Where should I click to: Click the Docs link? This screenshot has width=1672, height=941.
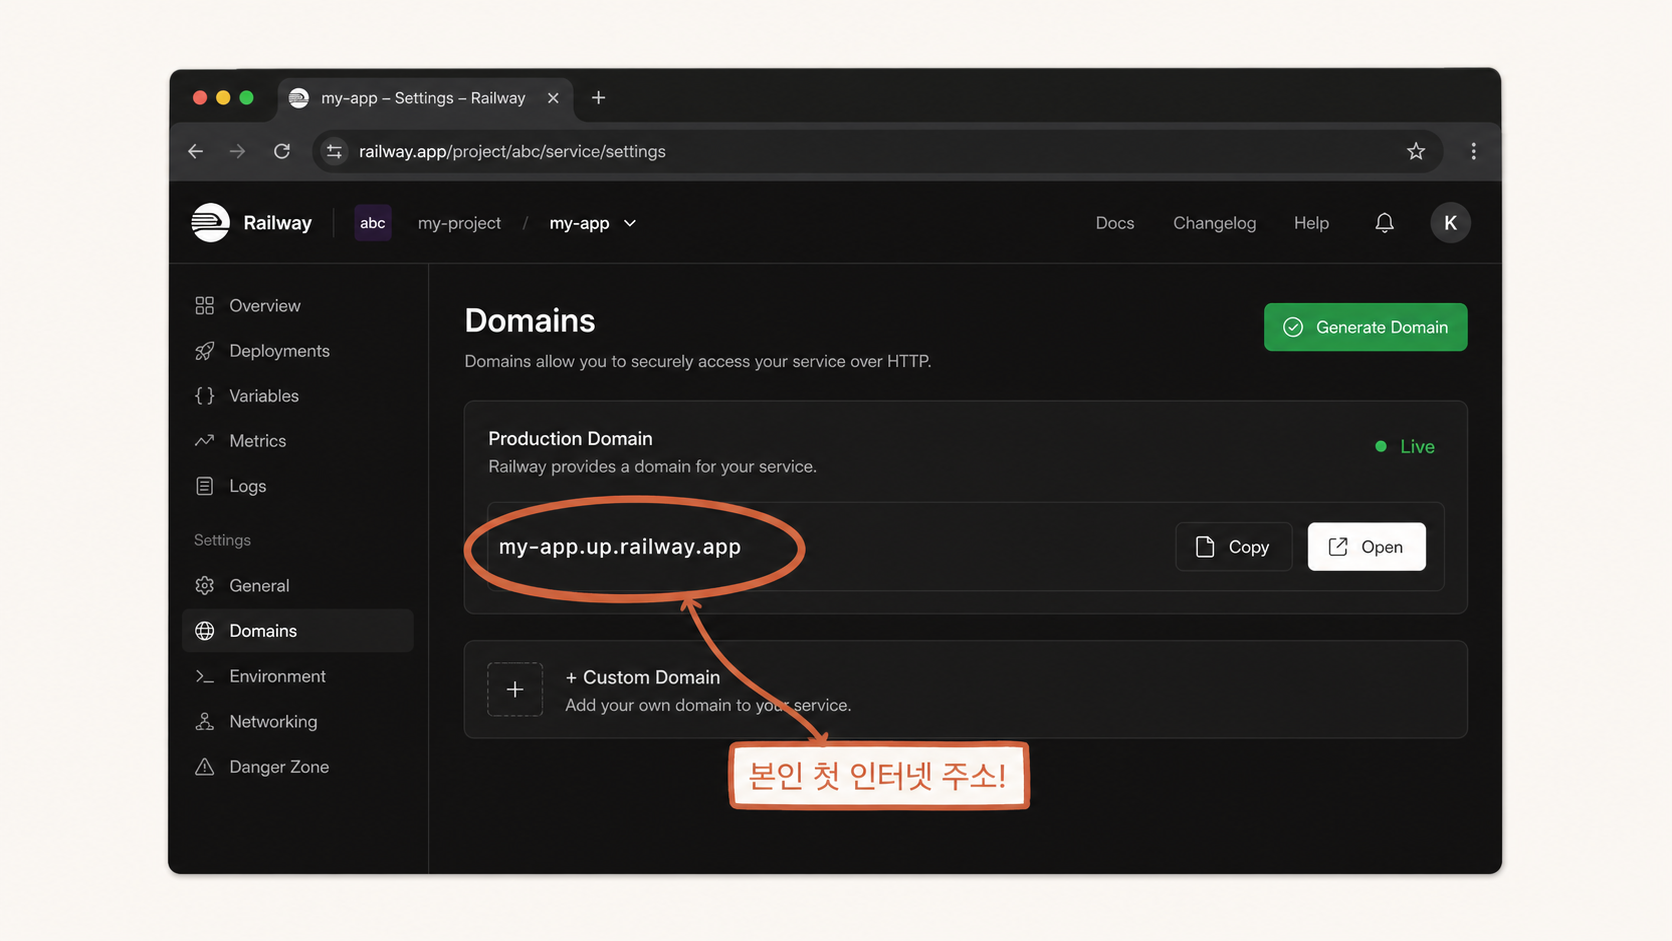point(1115,223)
